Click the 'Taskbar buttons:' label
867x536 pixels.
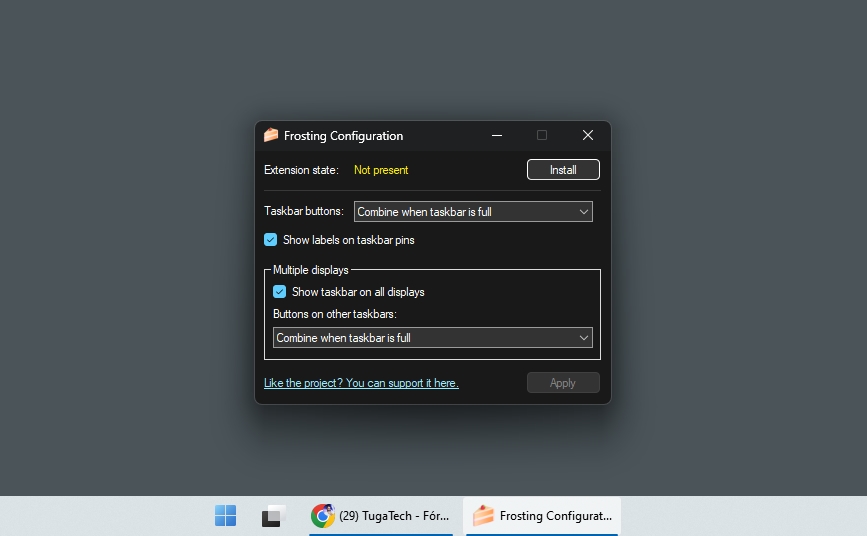[x=304, y=211]
